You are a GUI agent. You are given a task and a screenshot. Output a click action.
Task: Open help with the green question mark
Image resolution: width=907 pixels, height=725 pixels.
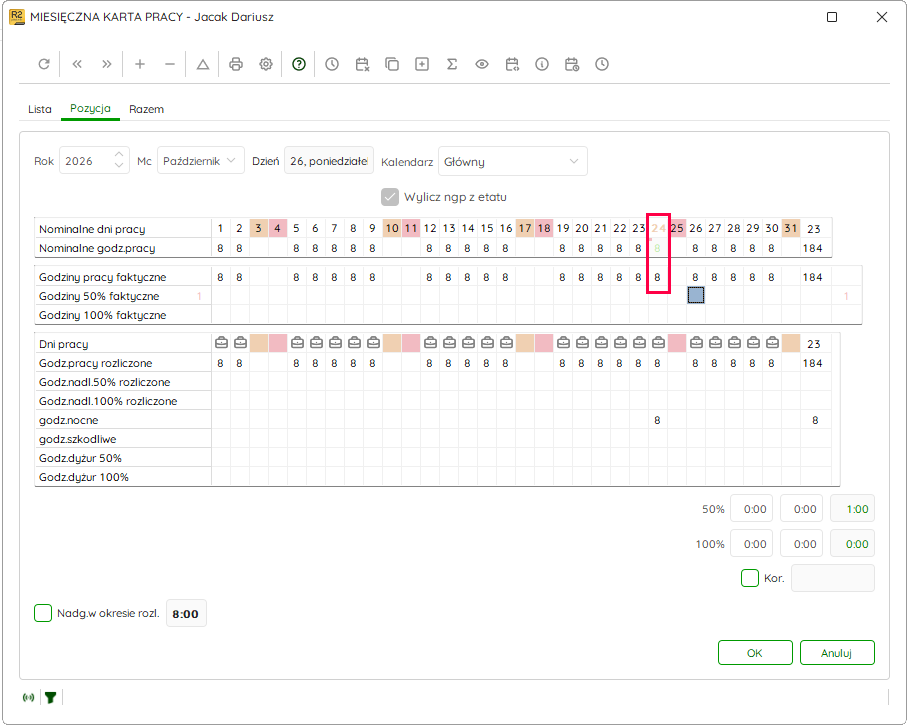tap(298, 64)
